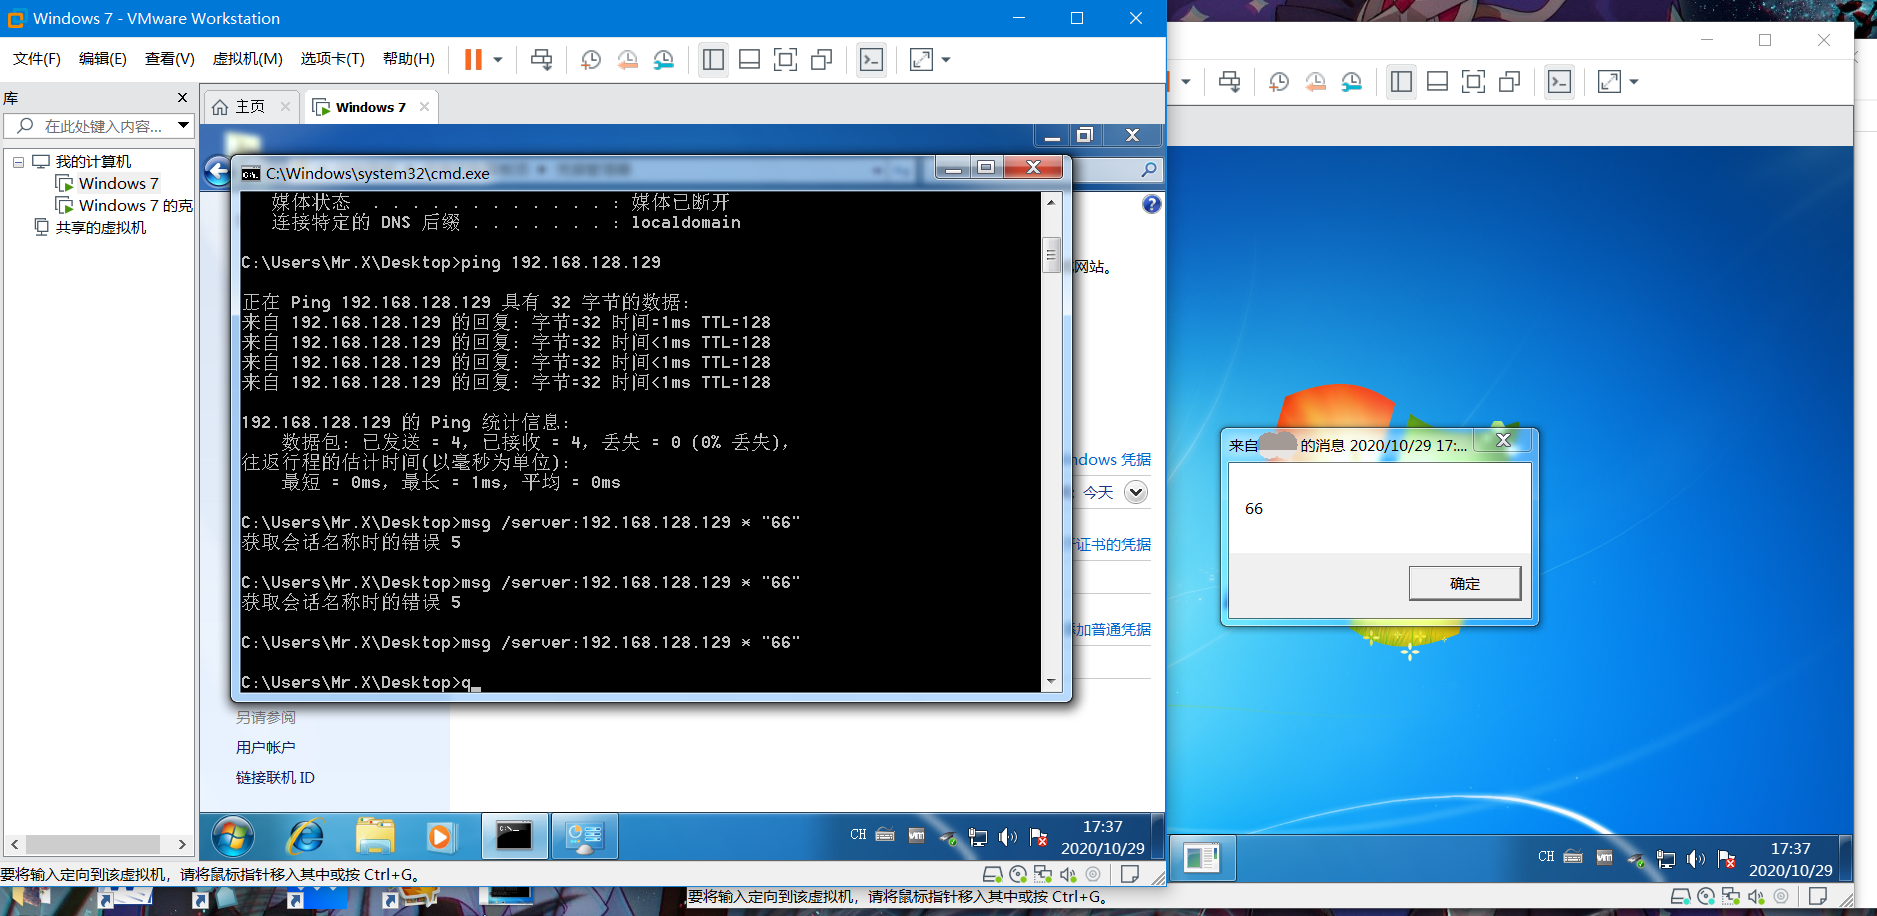The image size is (1877, 916).
Task: Click volume icon in right VM tray
Action: 1696,858
